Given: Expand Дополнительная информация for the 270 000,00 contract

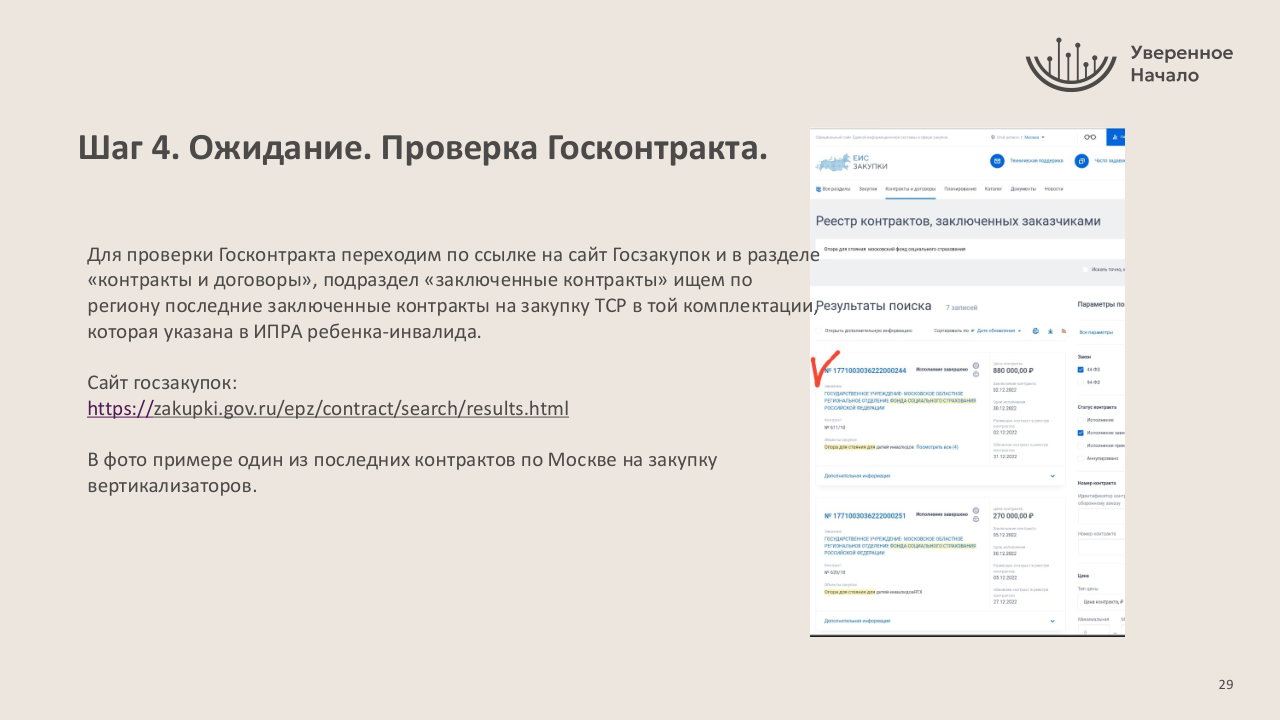Looking at the screenshot, I should point(939,621).
